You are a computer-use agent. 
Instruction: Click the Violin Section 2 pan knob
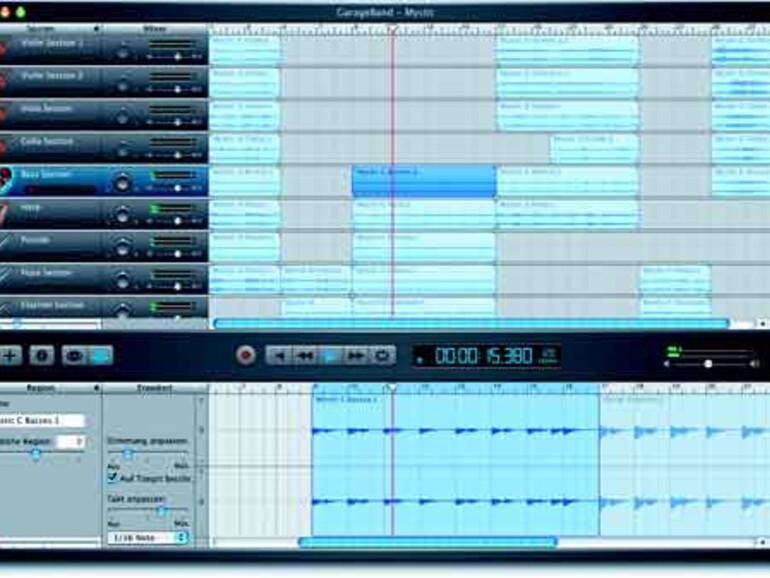(122, 84)
